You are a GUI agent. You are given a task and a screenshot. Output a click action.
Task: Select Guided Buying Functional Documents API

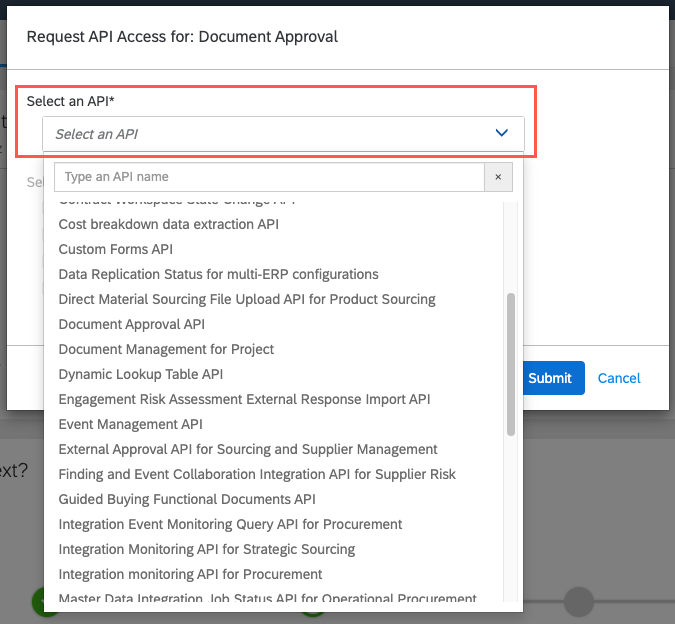click(187, 499)
